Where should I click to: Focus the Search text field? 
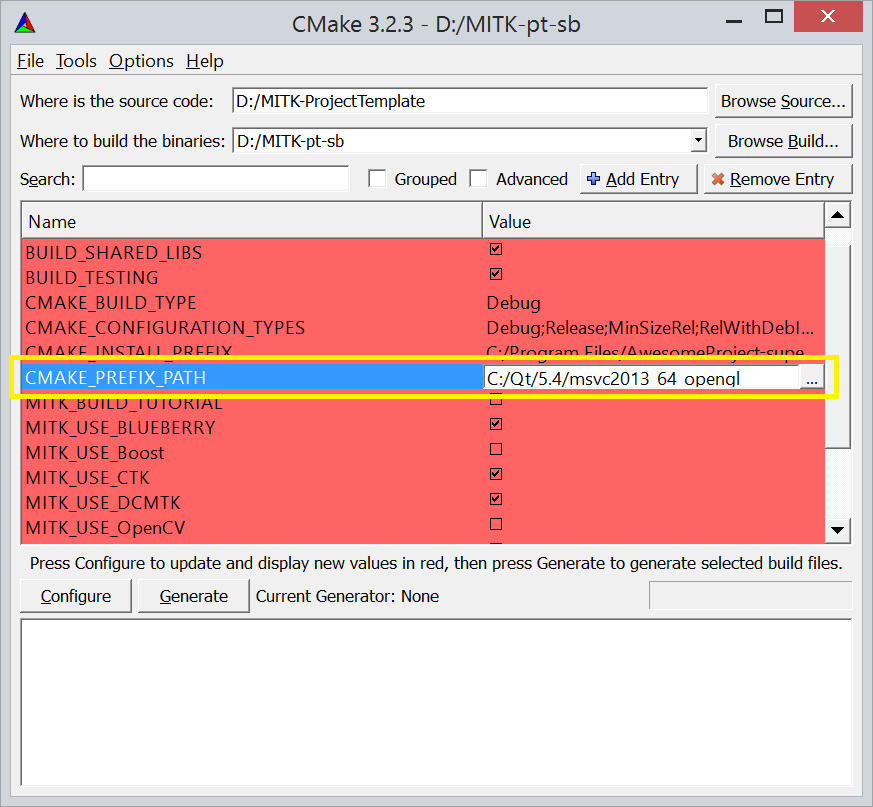click(215, 179)
